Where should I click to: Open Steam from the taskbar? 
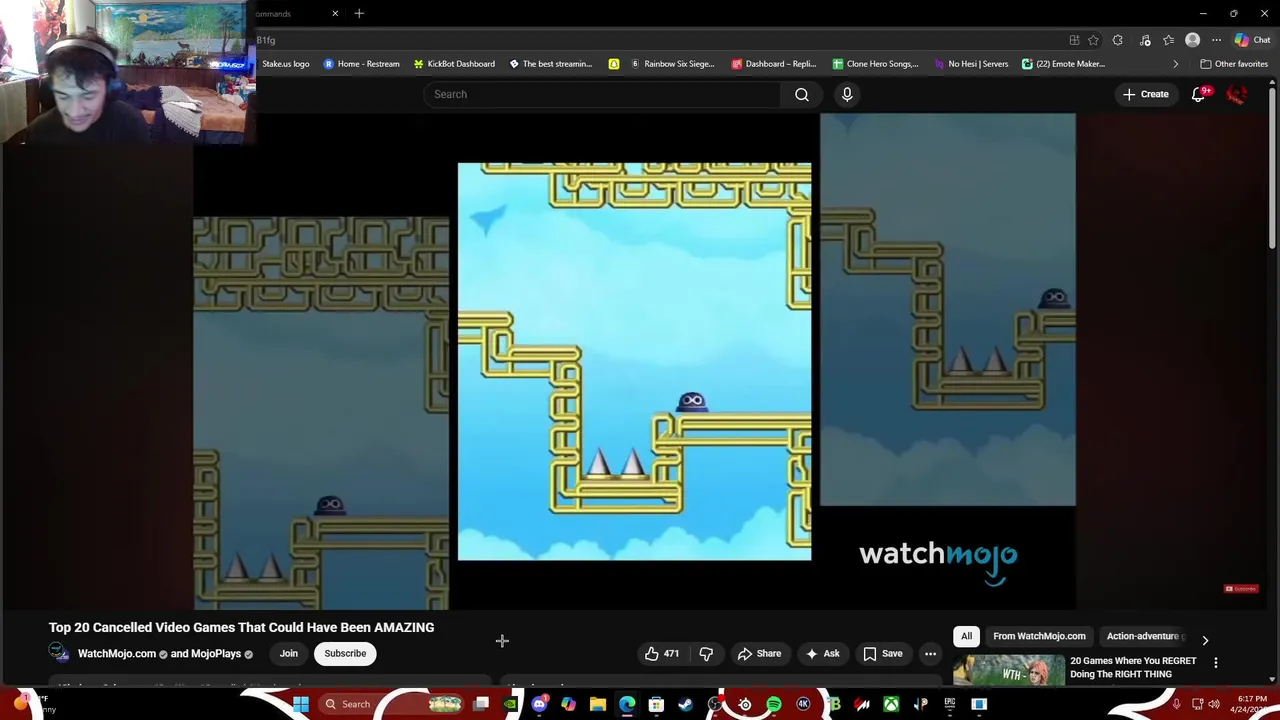coord(686,704)
